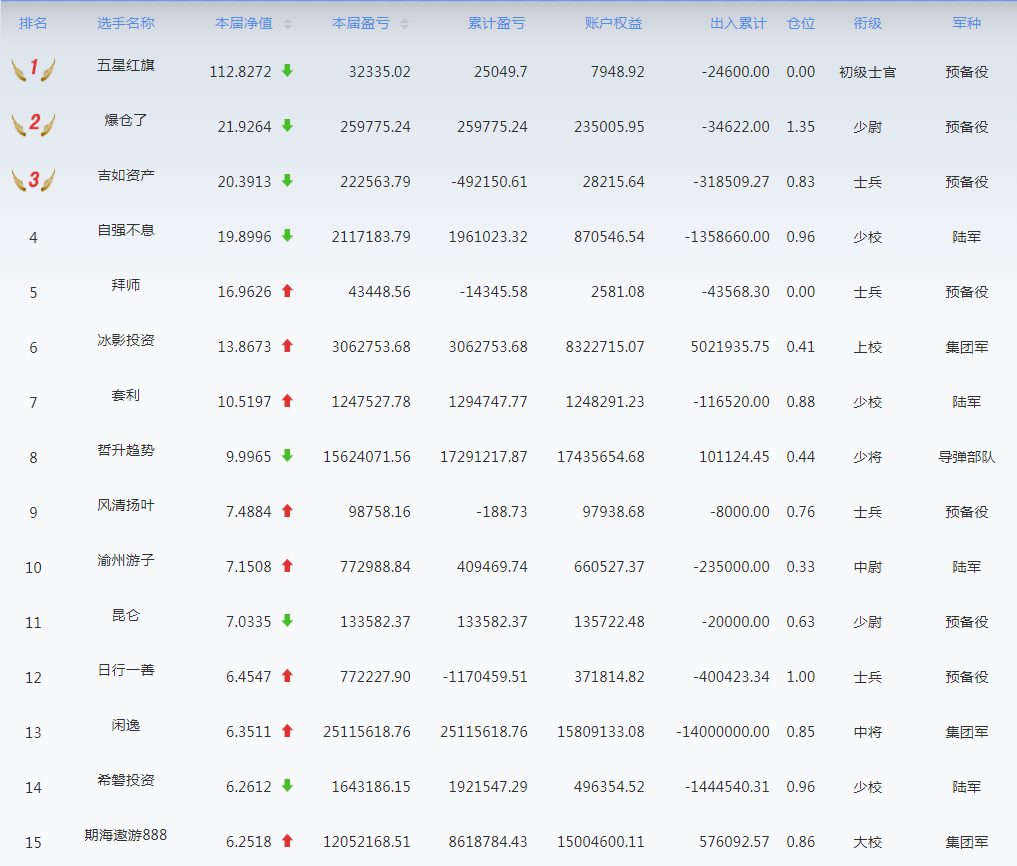Click the green down arrow beside 6.2612
1017x866 pixels.
tap(287, 786)
